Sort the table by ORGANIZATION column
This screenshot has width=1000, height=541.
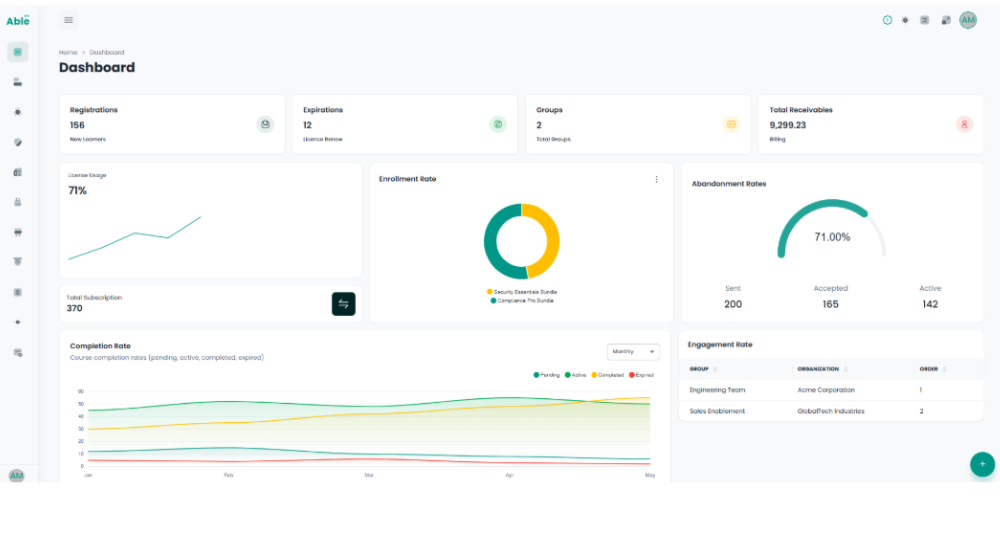coord(823,369)
